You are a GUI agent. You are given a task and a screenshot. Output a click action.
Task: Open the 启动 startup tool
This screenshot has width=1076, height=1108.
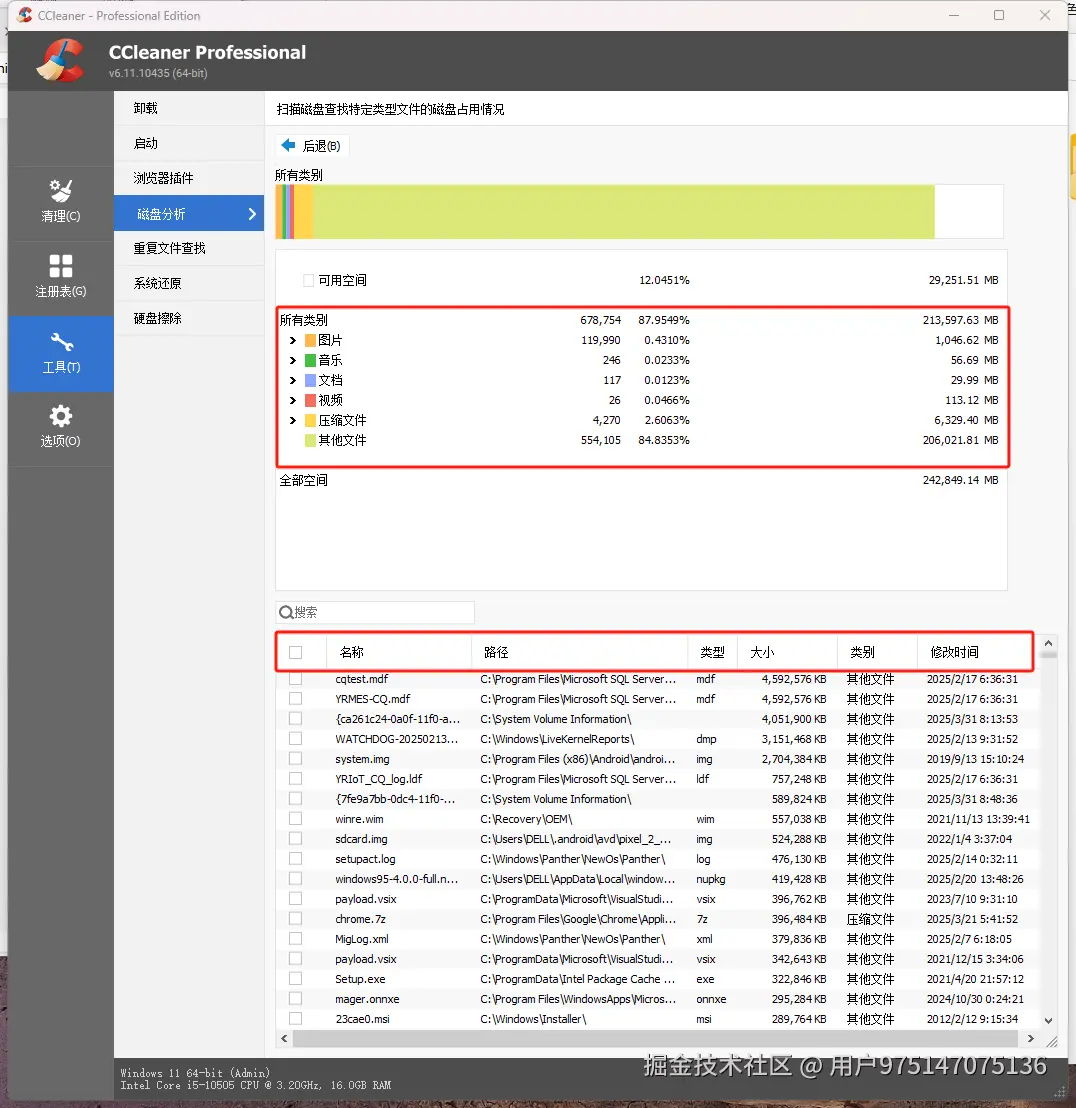coord(189,143)
